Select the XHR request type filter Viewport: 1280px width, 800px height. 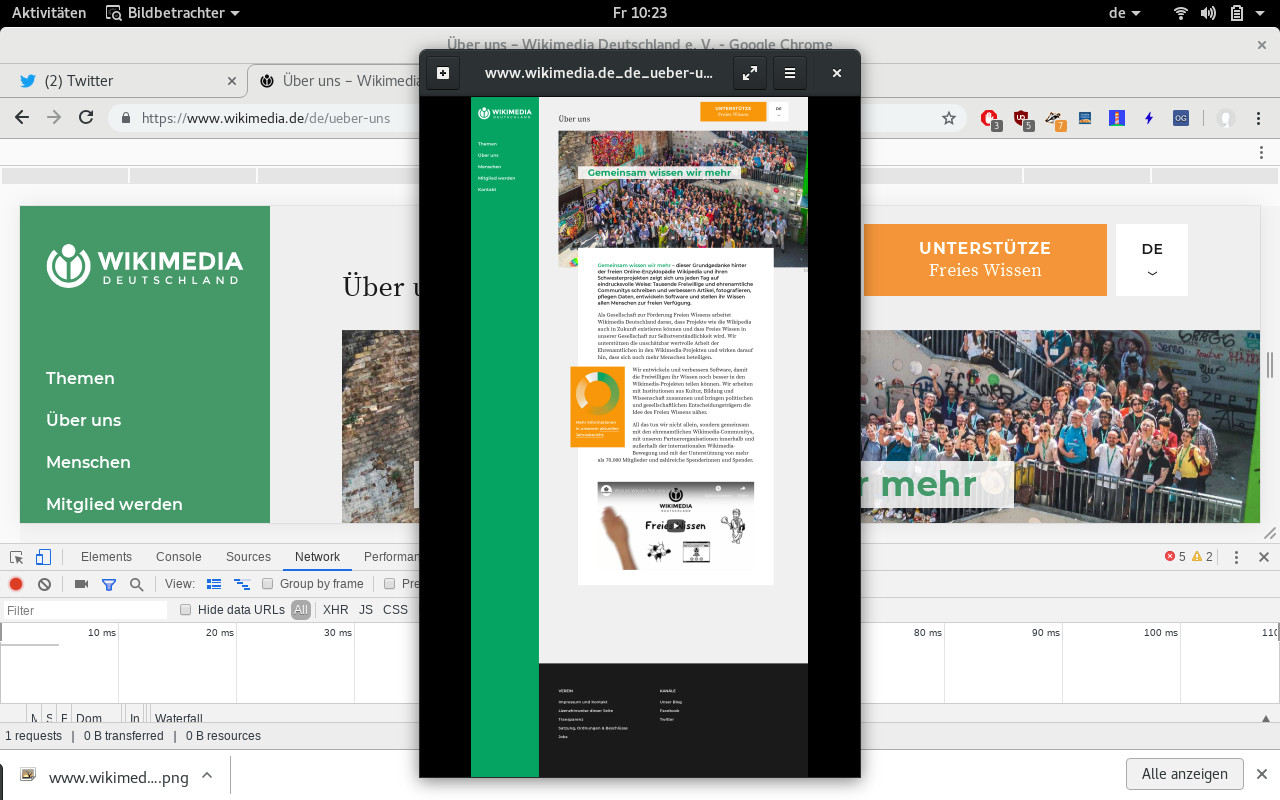[x=335, y=610]
